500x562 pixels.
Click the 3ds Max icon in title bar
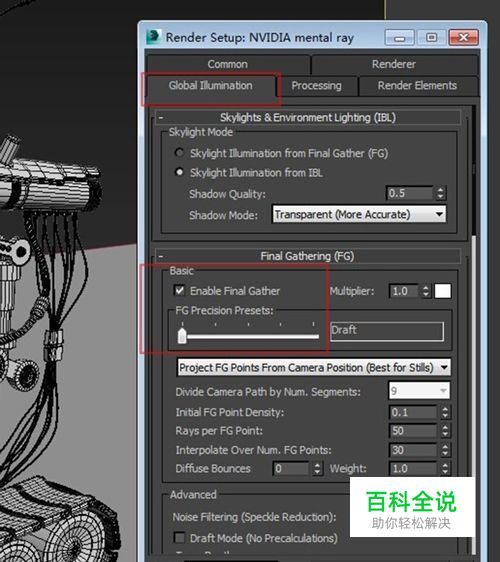[153, 37]
